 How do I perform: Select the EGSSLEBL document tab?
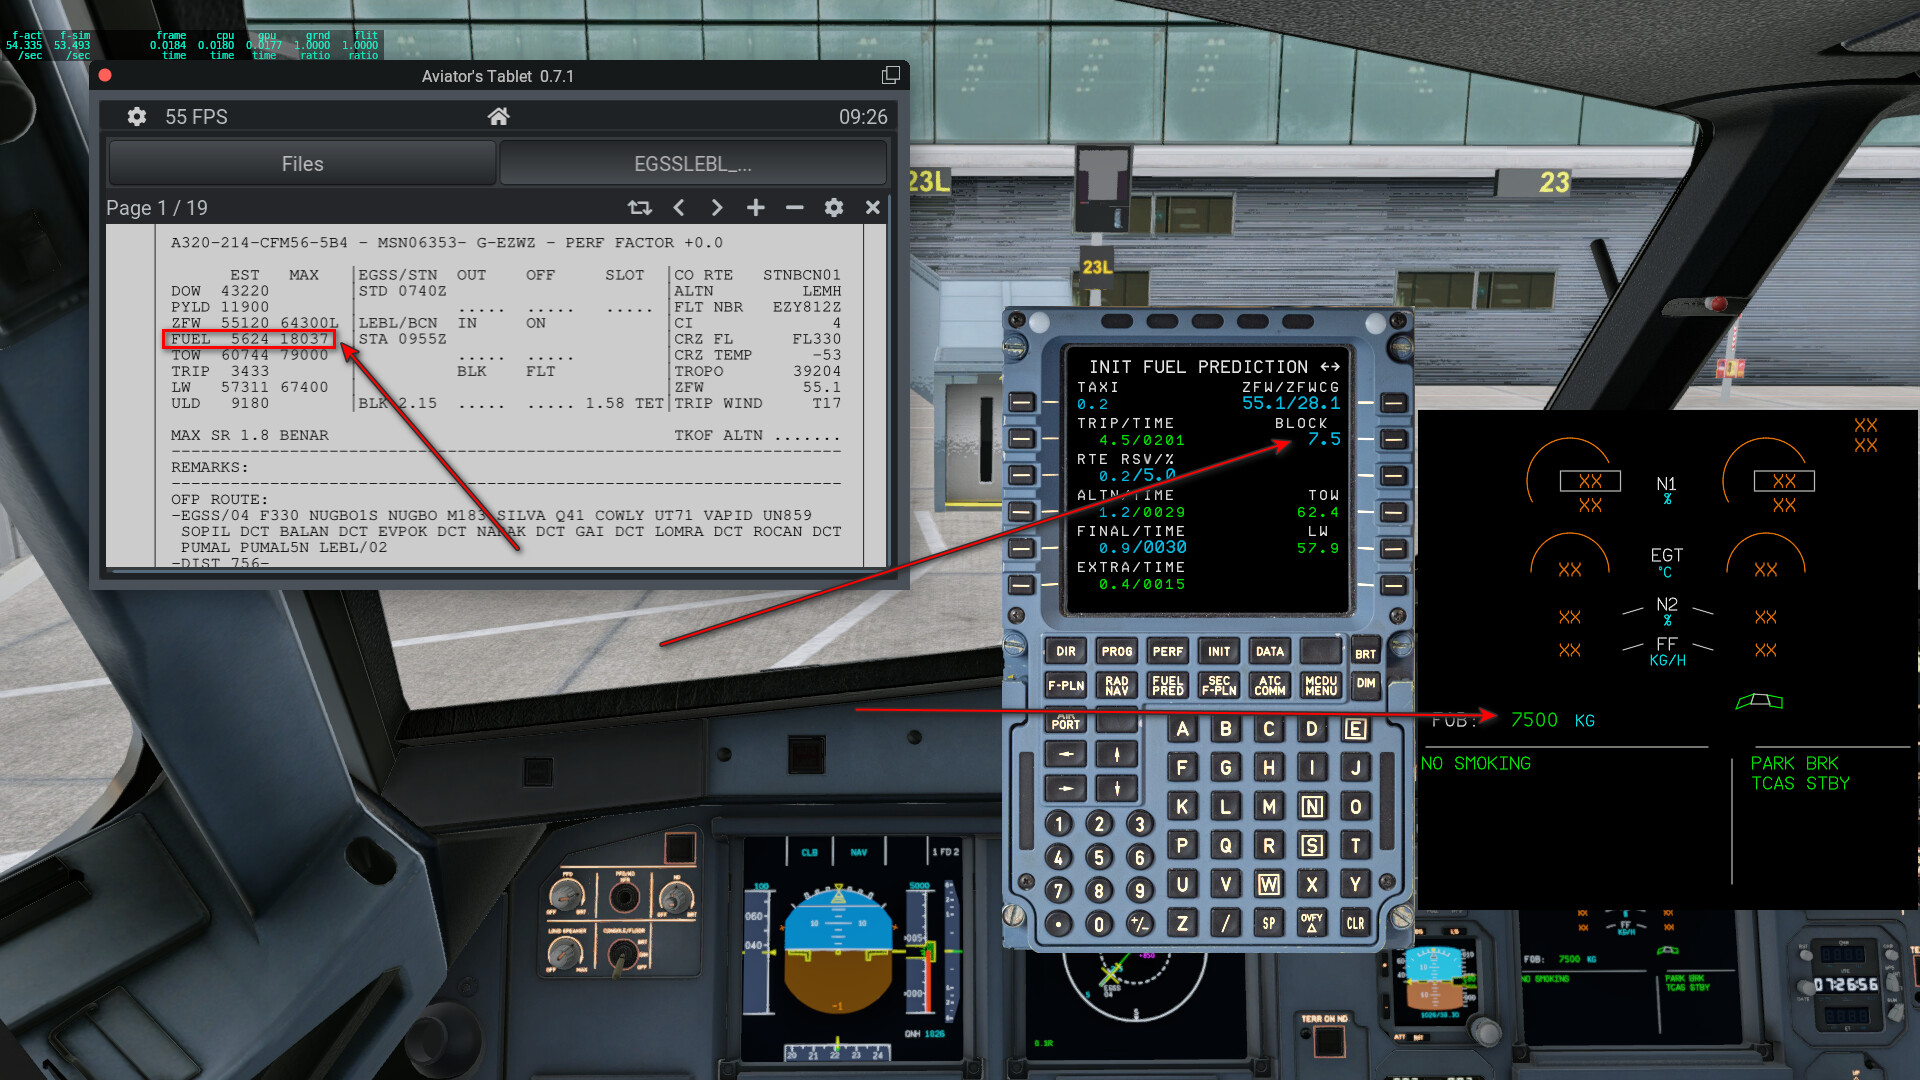693,164
